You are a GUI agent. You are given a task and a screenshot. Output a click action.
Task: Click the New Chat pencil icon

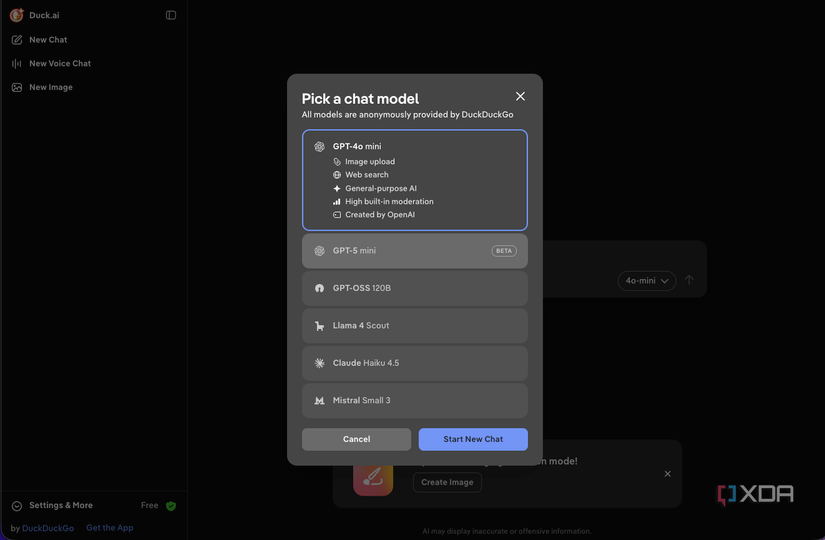(x=17, y=40)
